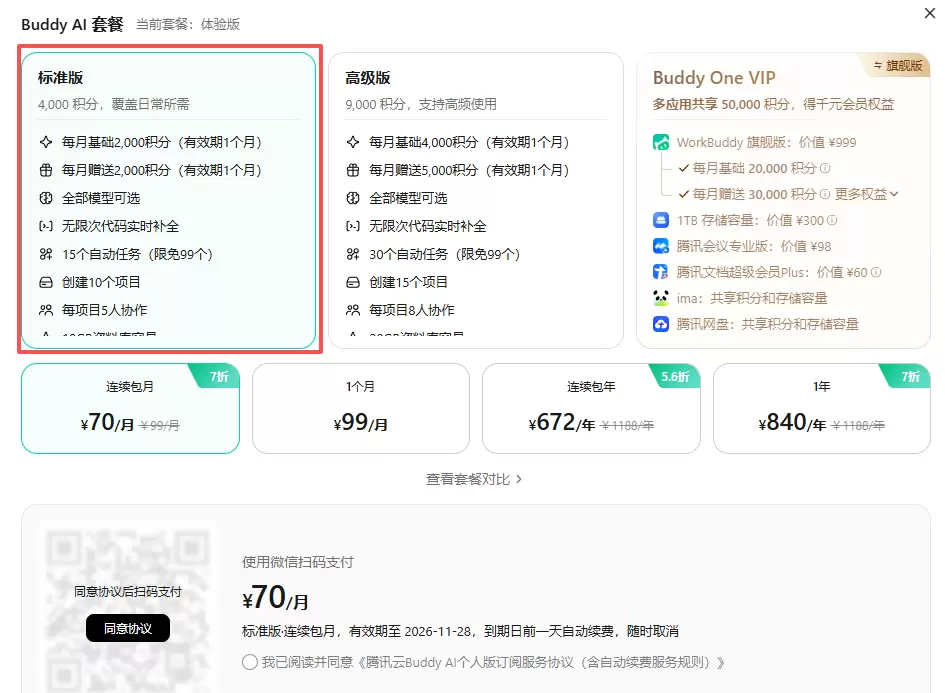Click the 1TB 存储容量 storage icon
This screenshot has height=693, width=945.
661,220
